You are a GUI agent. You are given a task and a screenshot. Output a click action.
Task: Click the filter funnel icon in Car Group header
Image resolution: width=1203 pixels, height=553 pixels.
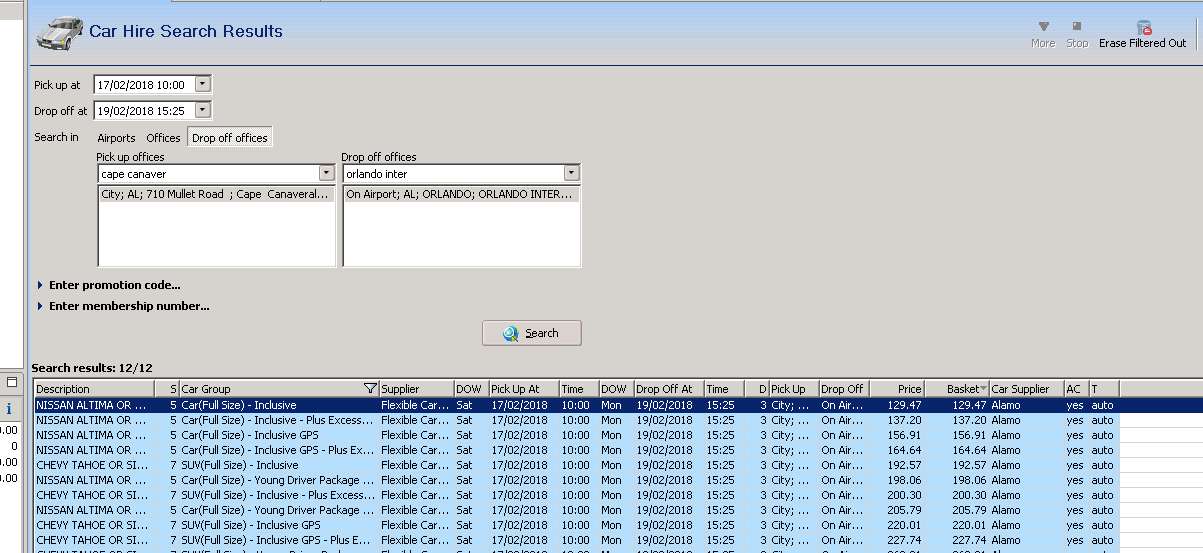point(370,388)
